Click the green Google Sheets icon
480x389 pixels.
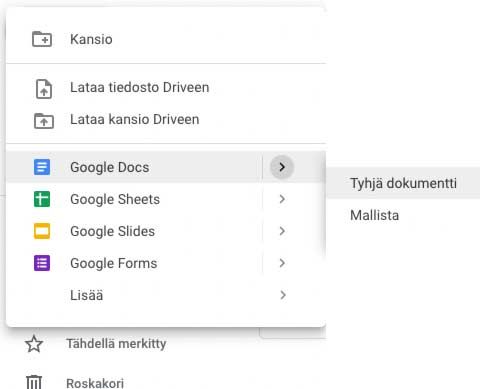click(x=42, y=199)
